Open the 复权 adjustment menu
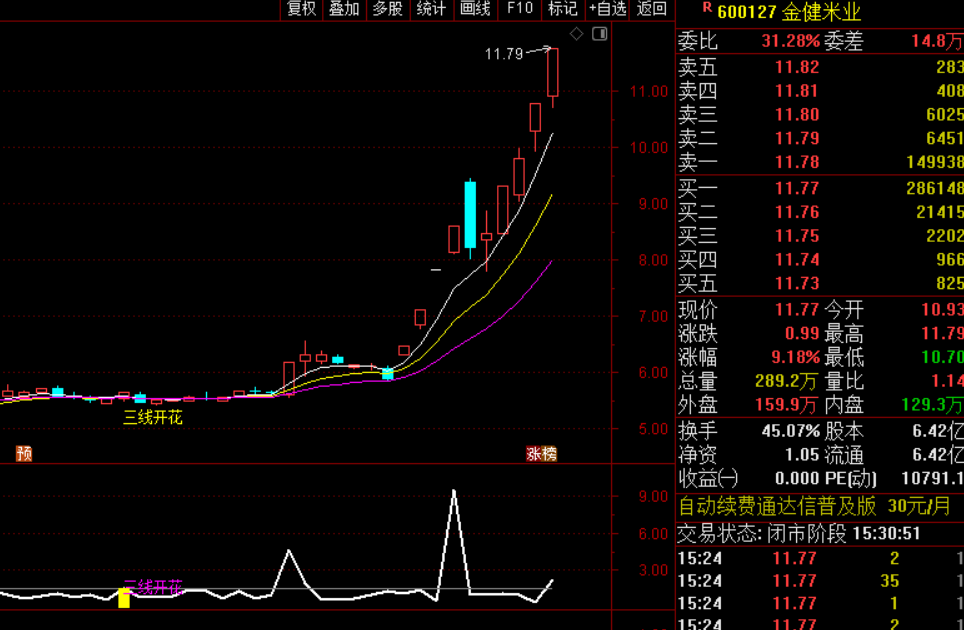 pos(301,9)
